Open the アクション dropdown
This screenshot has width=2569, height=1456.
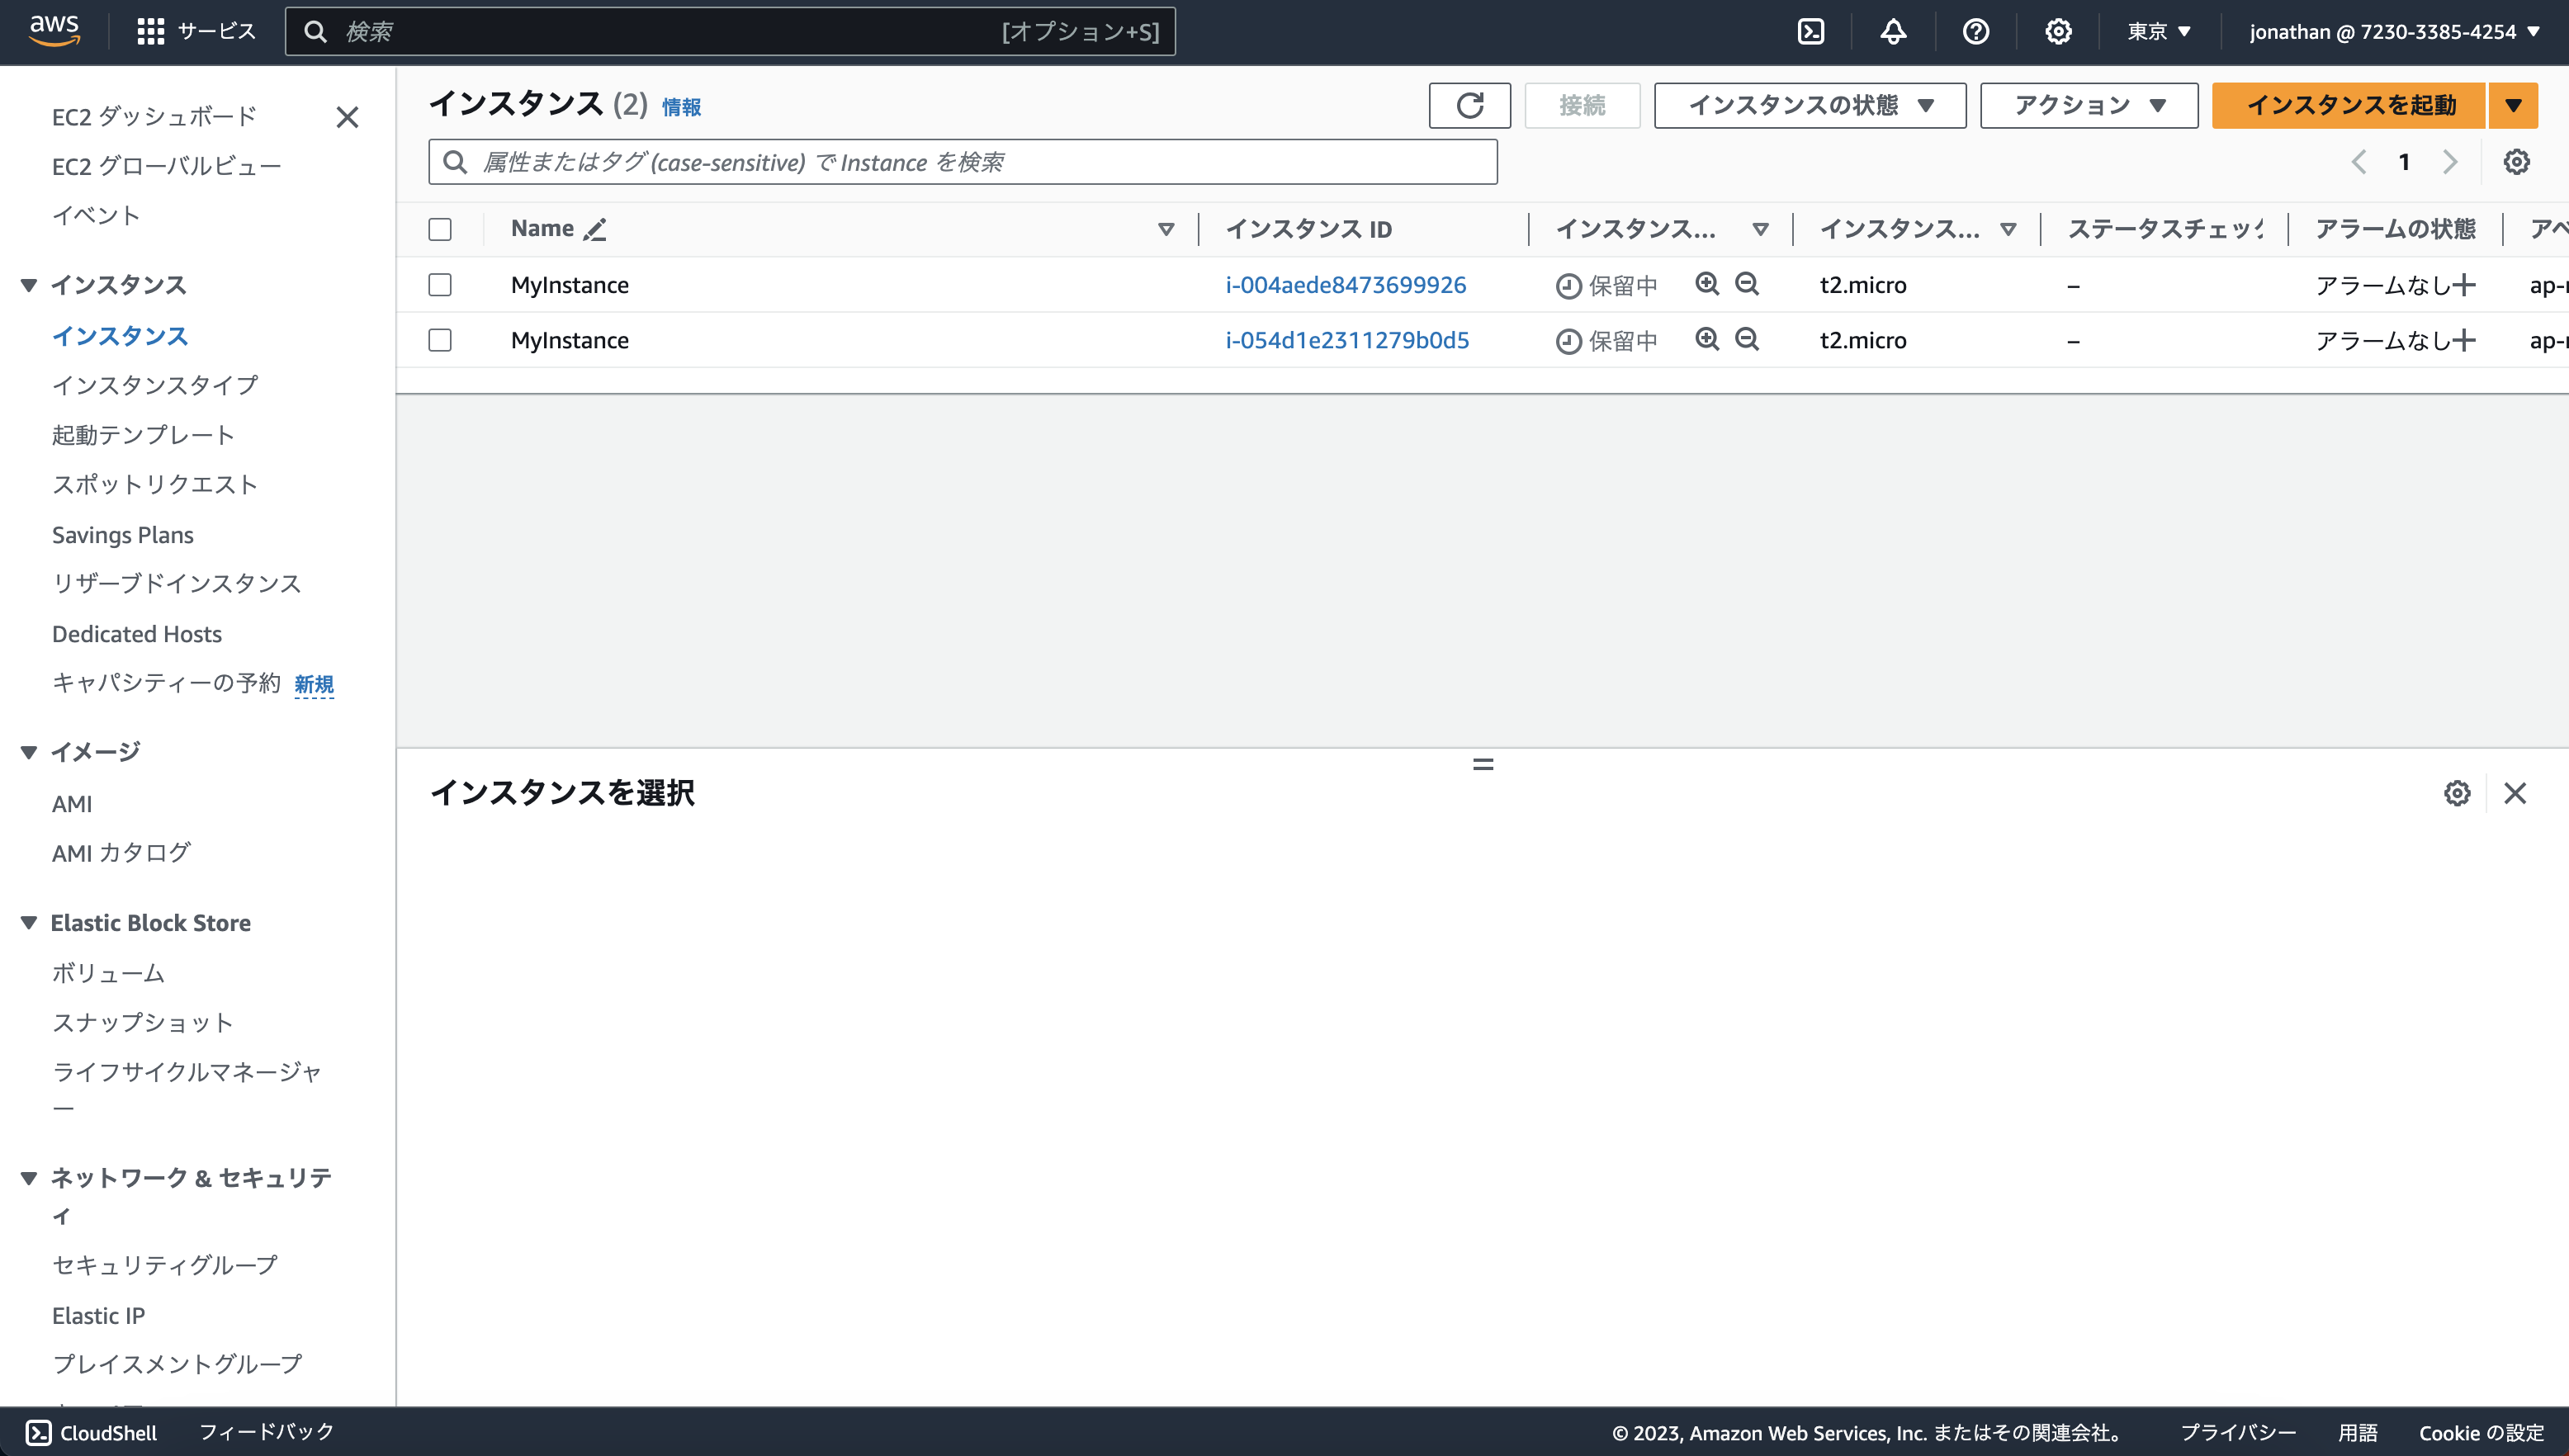[x=2088, y=105]
